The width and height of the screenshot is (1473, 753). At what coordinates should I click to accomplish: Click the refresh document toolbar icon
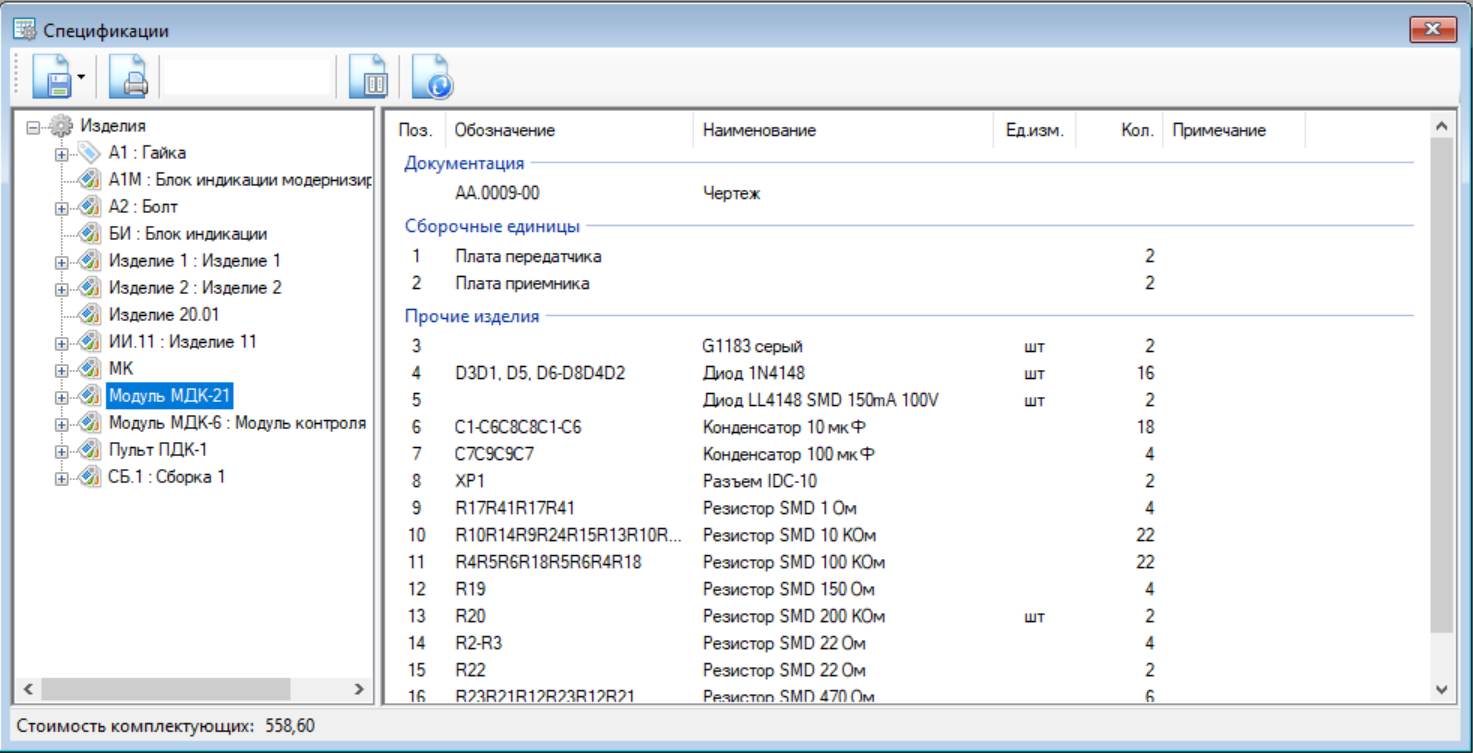[x=432, y=77]
